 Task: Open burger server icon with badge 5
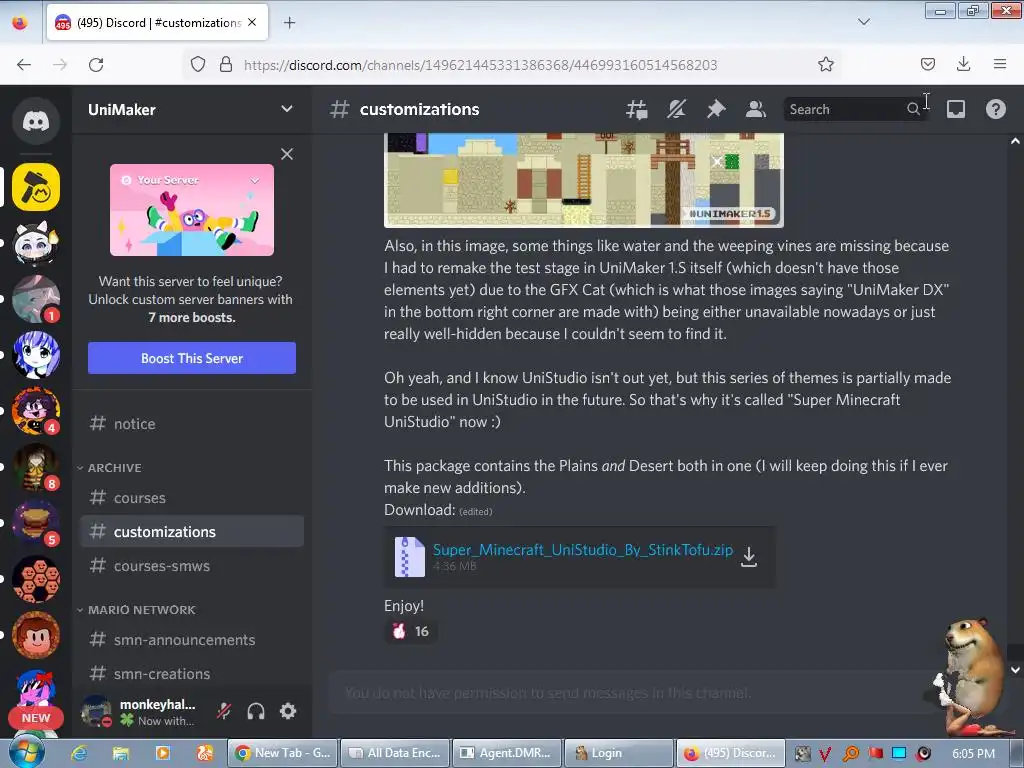pos(36,523)
